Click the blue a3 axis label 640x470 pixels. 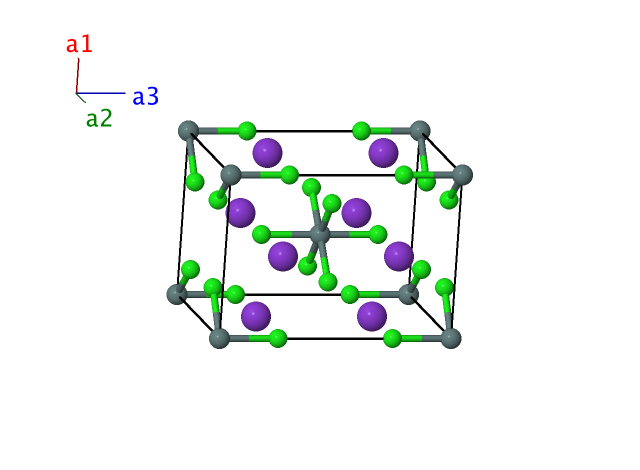[x=146, y=97]
